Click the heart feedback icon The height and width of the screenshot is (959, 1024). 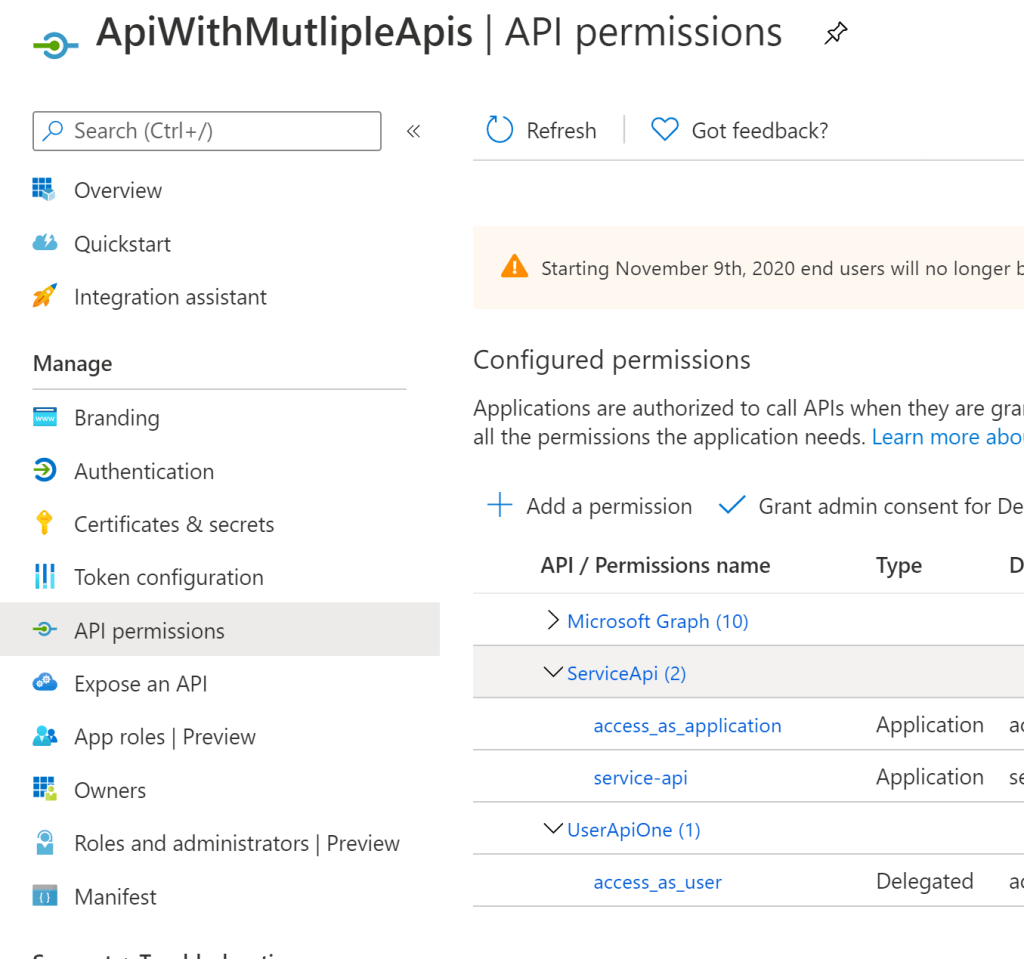[x=665, y=129]
